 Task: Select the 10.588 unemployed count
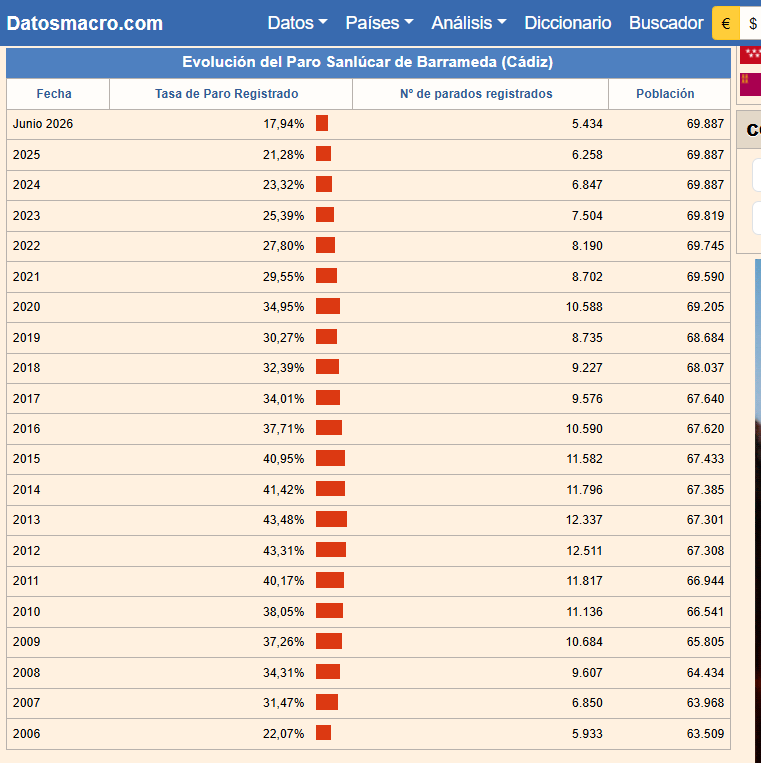point(584,307)
